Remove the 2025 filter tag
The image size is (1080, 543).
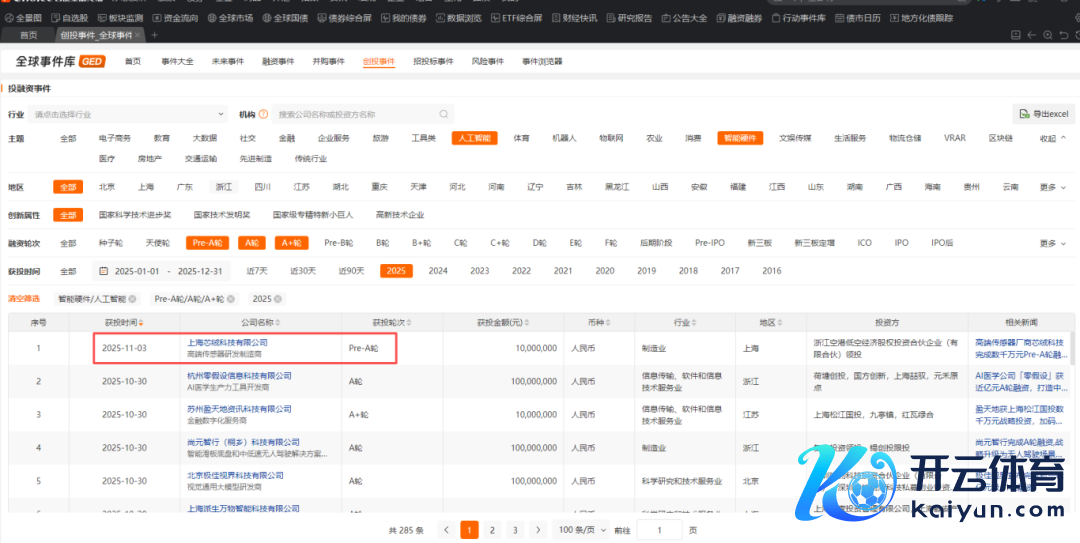[279, 299]
